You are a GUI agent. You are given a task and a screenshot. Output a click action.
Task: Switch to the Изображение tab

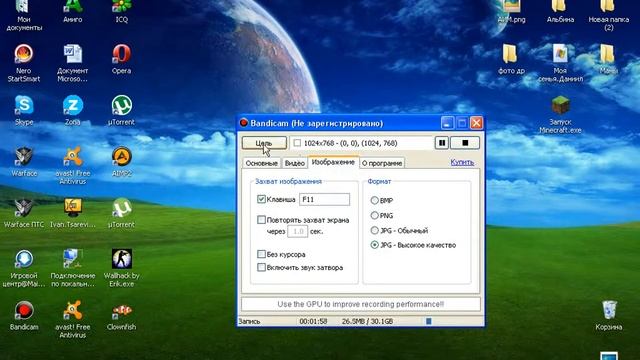point(333,162)
